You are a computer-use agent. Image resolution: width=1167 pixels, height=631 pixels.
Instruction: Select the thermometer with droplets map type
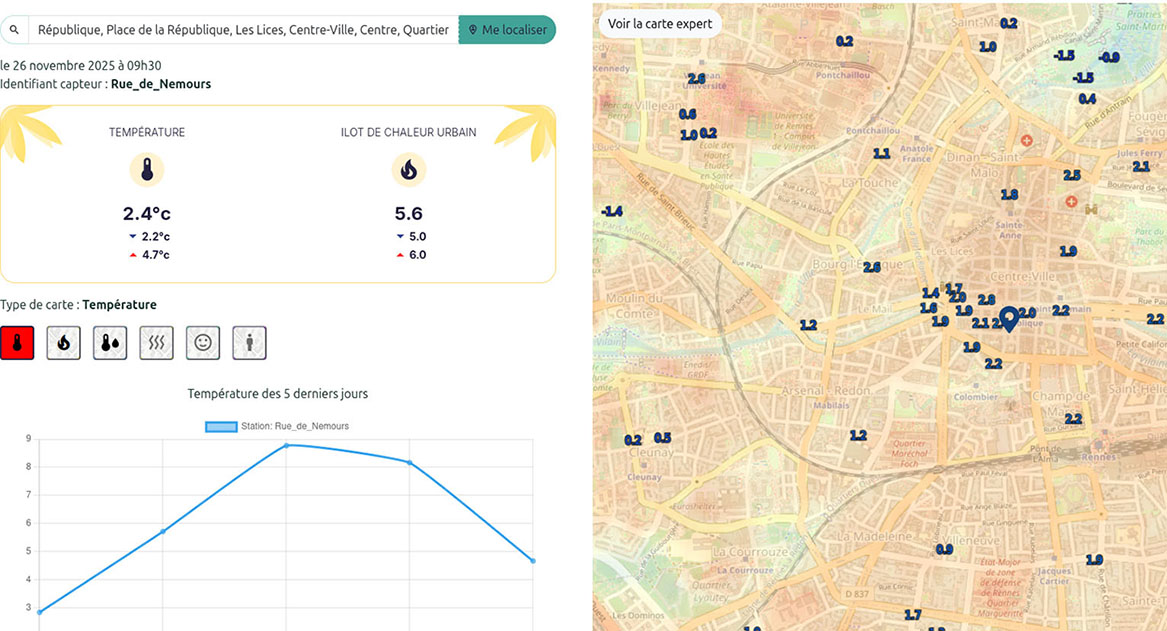pyautogui.click(x=110, y=343)
